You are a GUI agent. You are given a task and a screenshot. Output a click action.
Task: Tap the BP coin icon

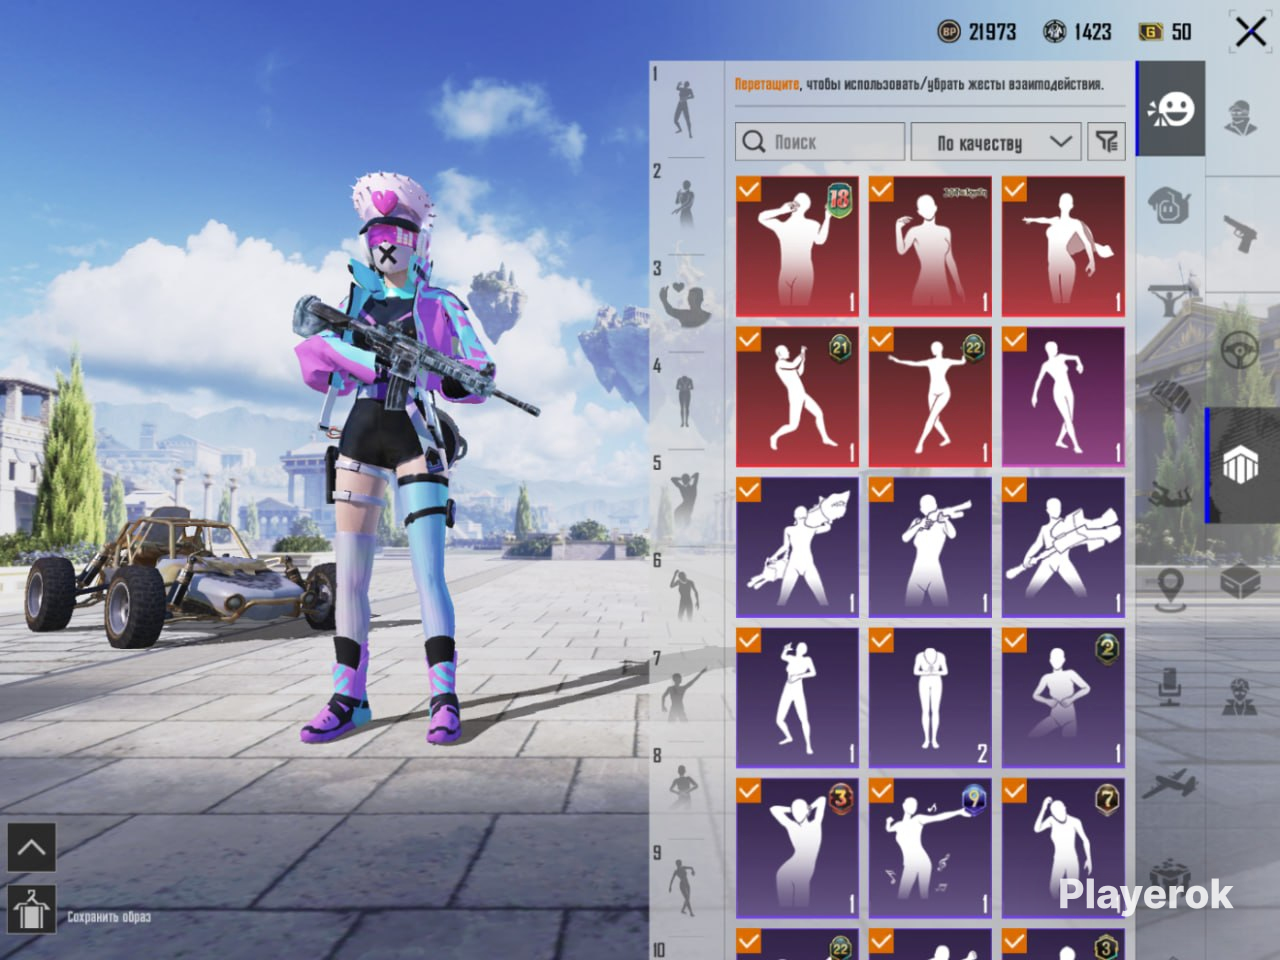949,32
